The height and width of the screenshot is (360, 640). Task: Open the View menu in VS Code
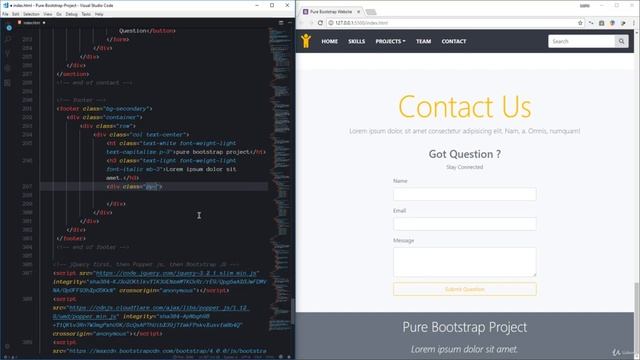(48, 14)
